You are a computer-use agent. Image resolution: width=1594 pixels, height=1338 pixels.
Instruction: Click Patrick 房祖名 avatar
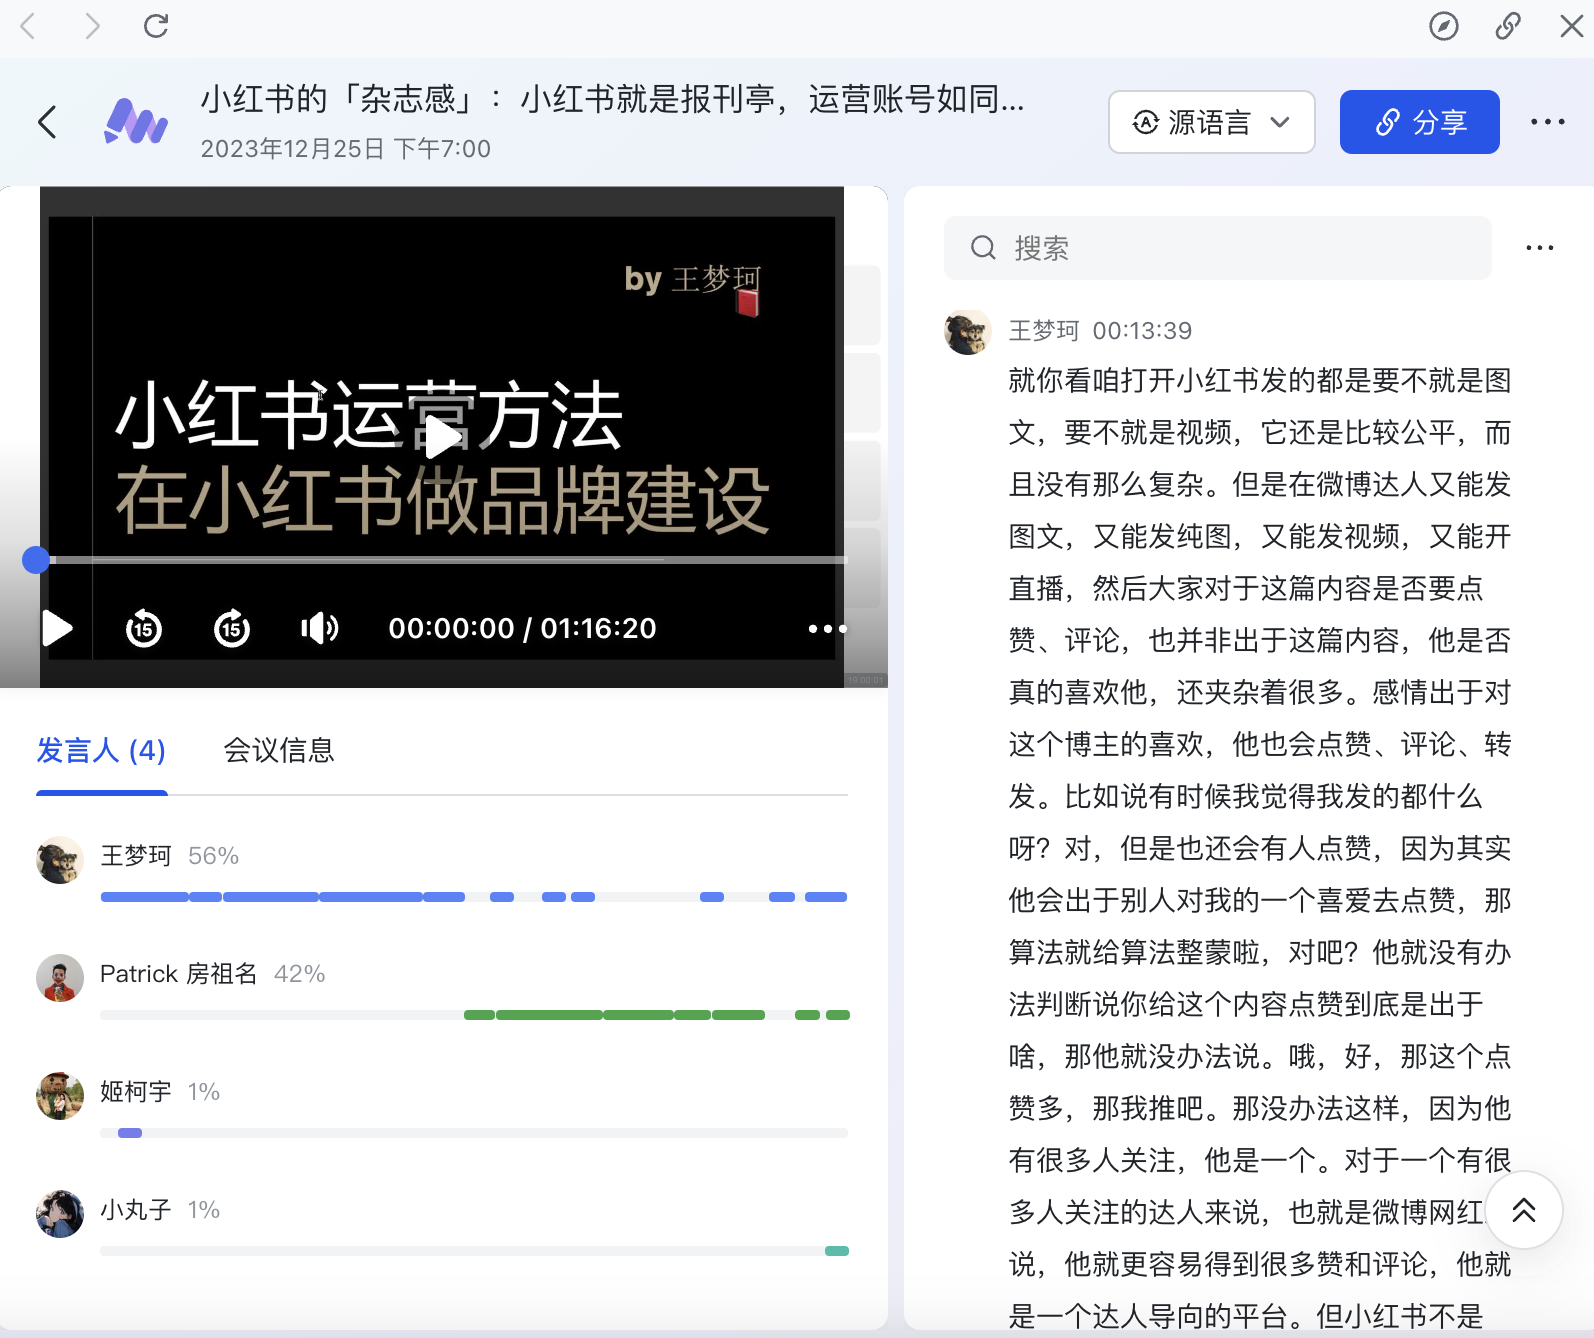pyautogui.click(x=60, y=978)
